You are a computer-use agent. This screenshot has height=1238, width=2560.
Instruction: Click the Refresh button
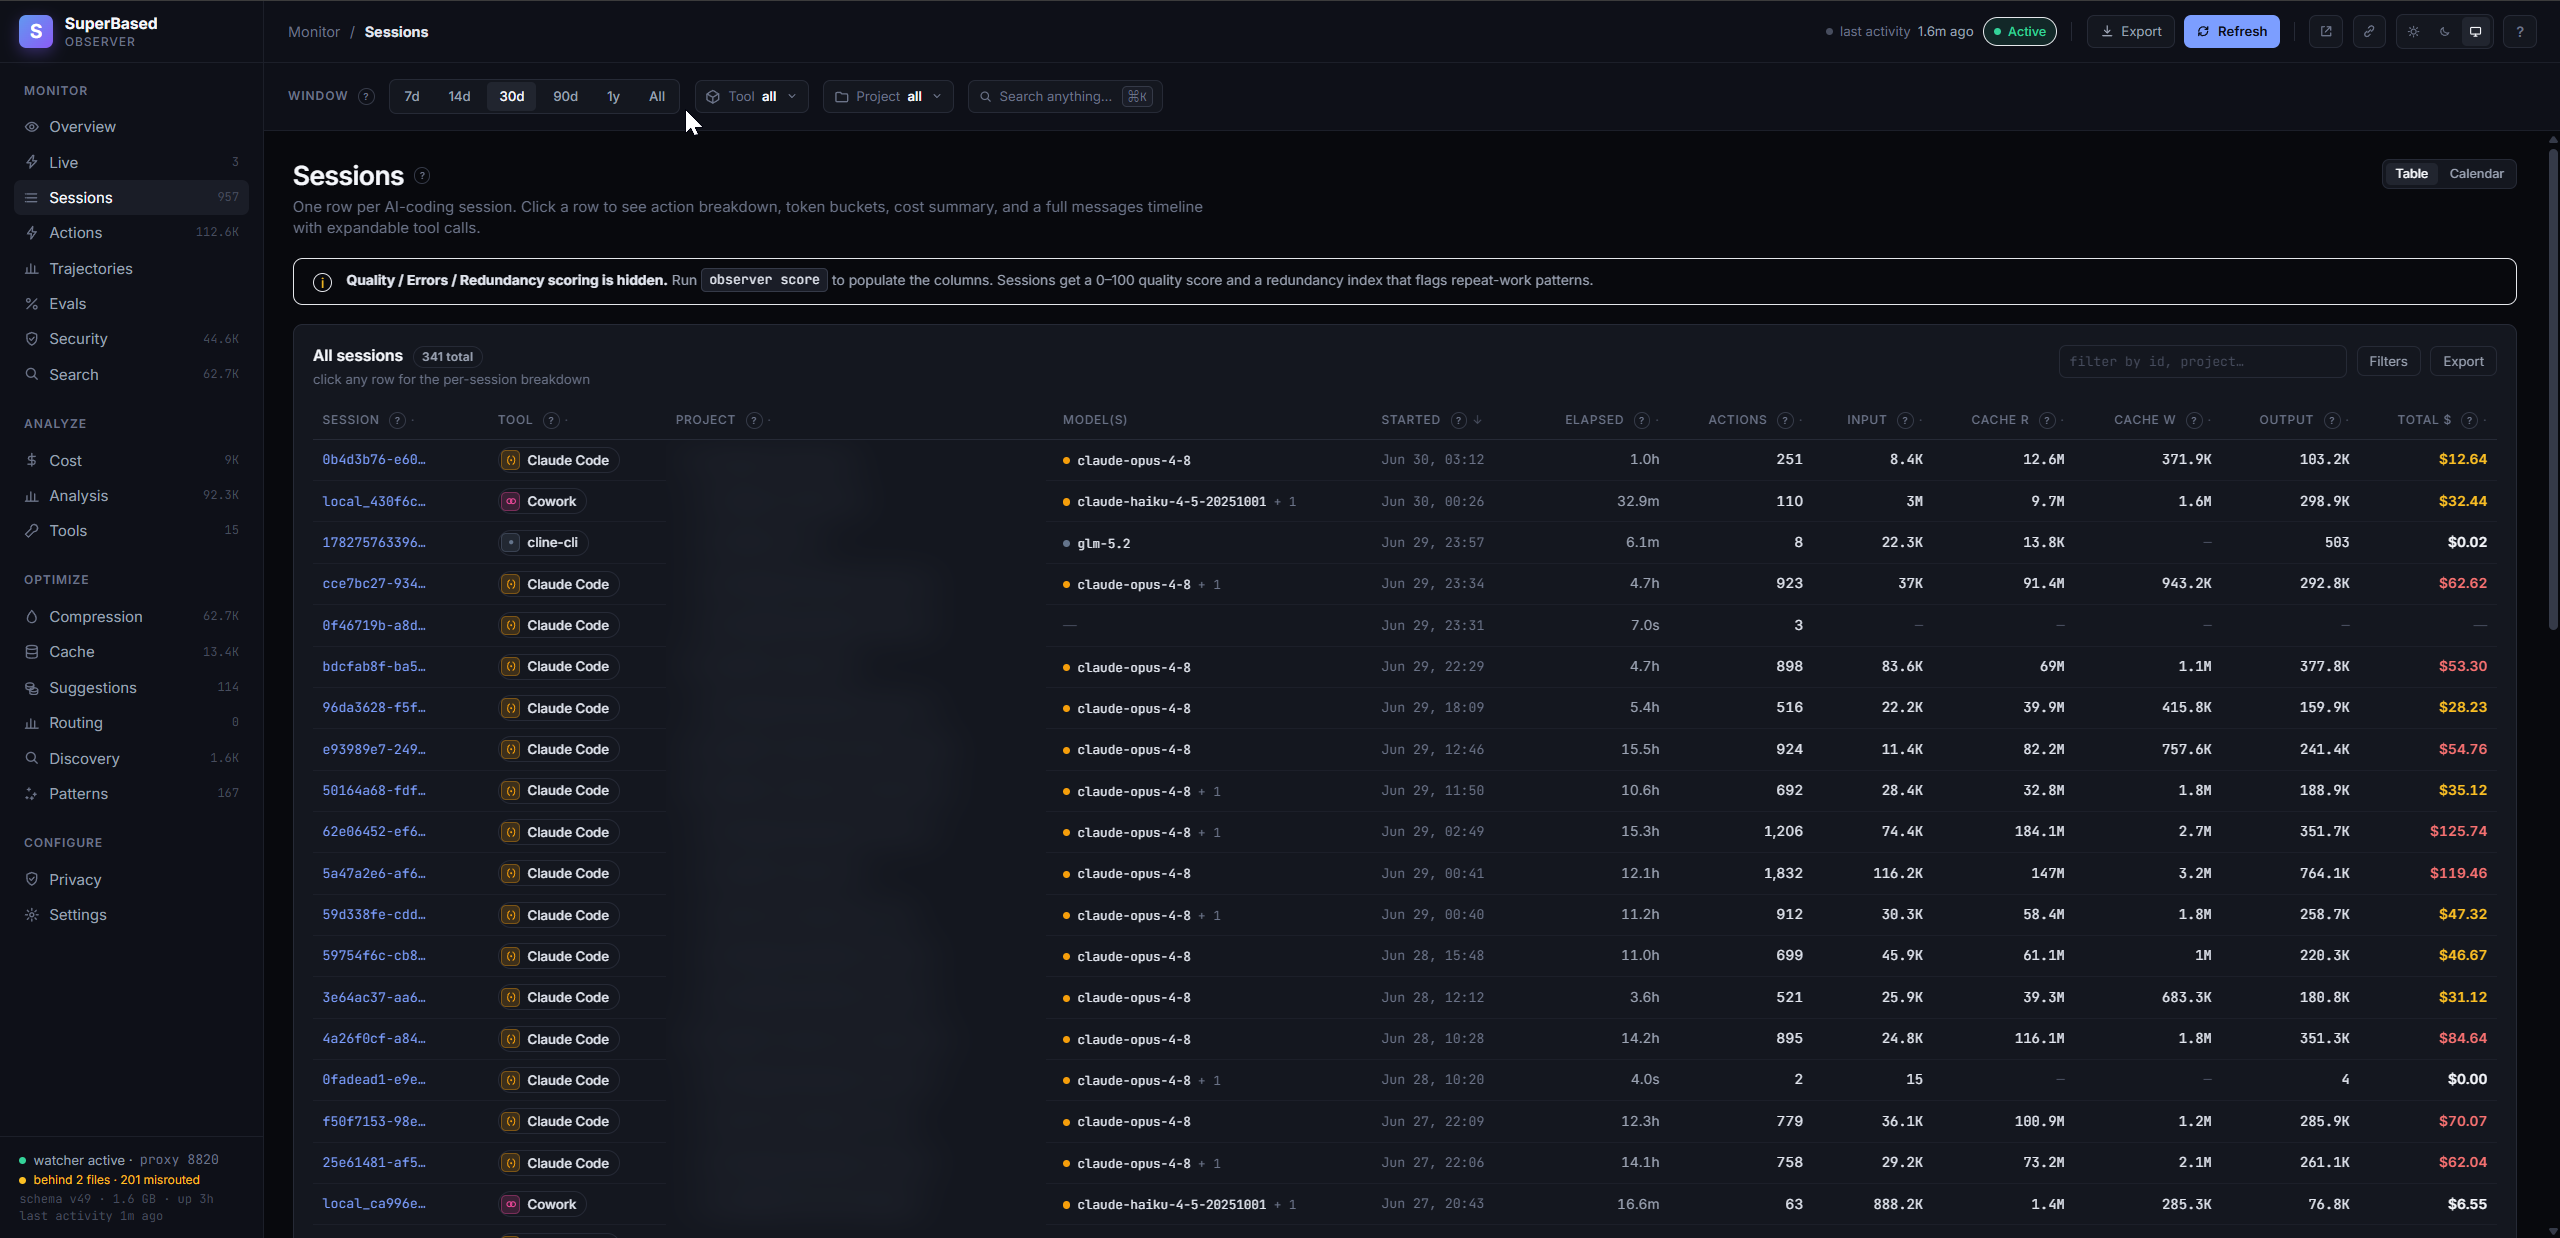2232,31
